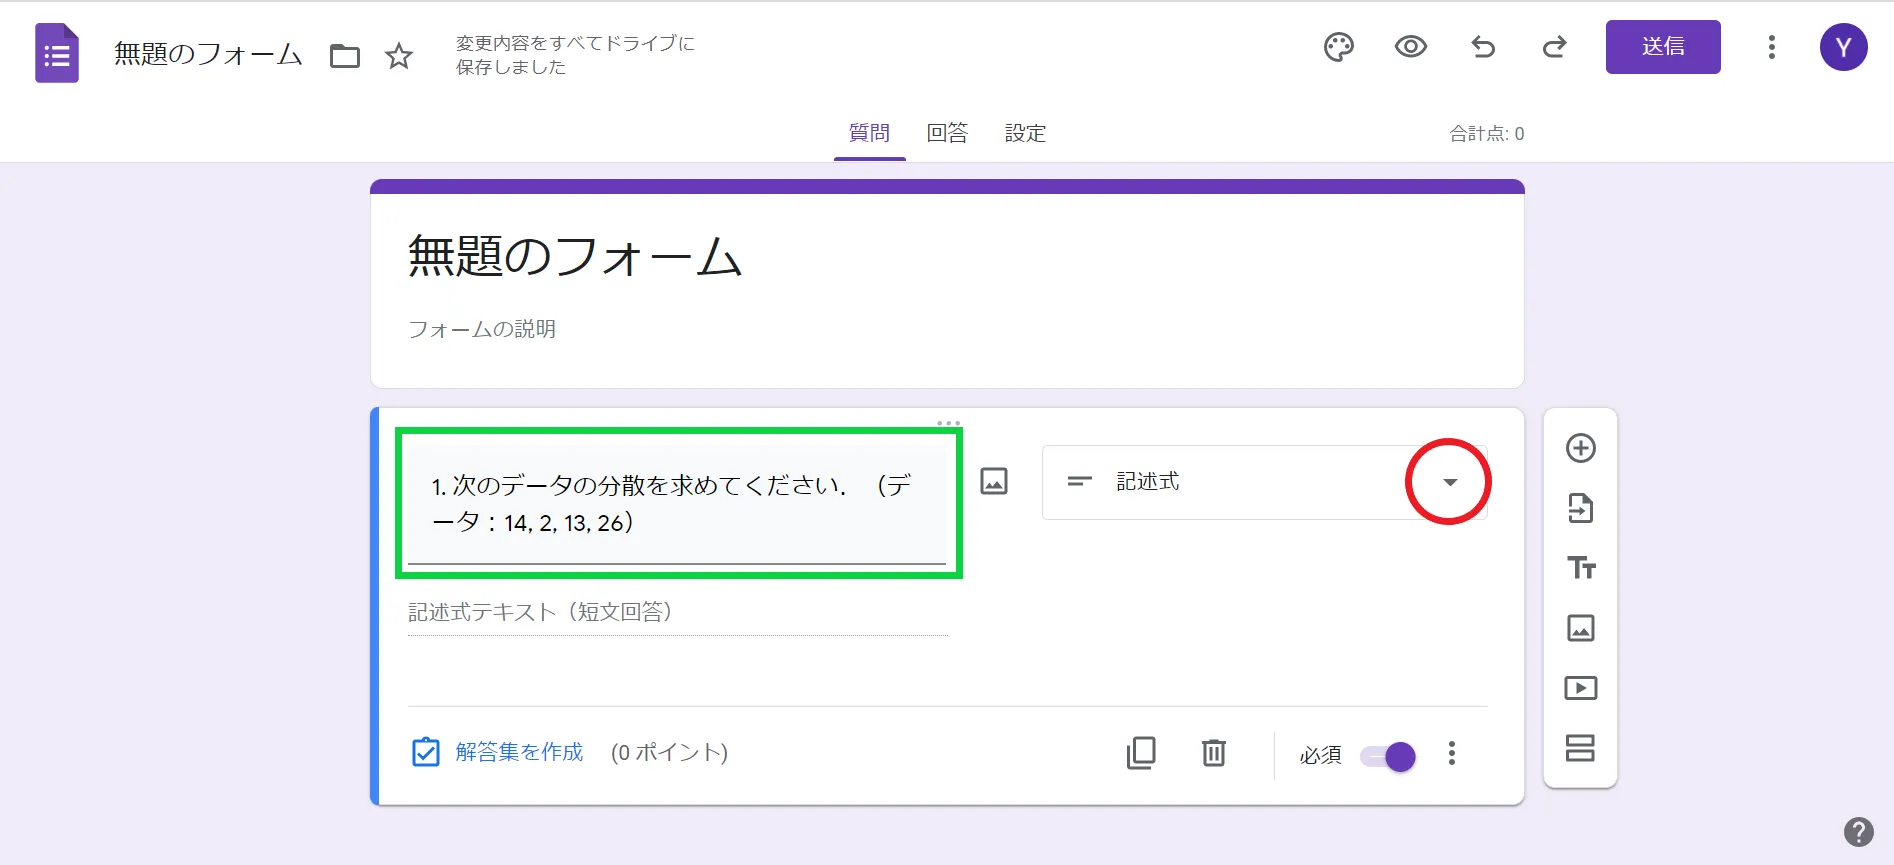Add a video from the sidebar
The height and width of the screenshot is (865, 1894).
(x=1580, y=688)
